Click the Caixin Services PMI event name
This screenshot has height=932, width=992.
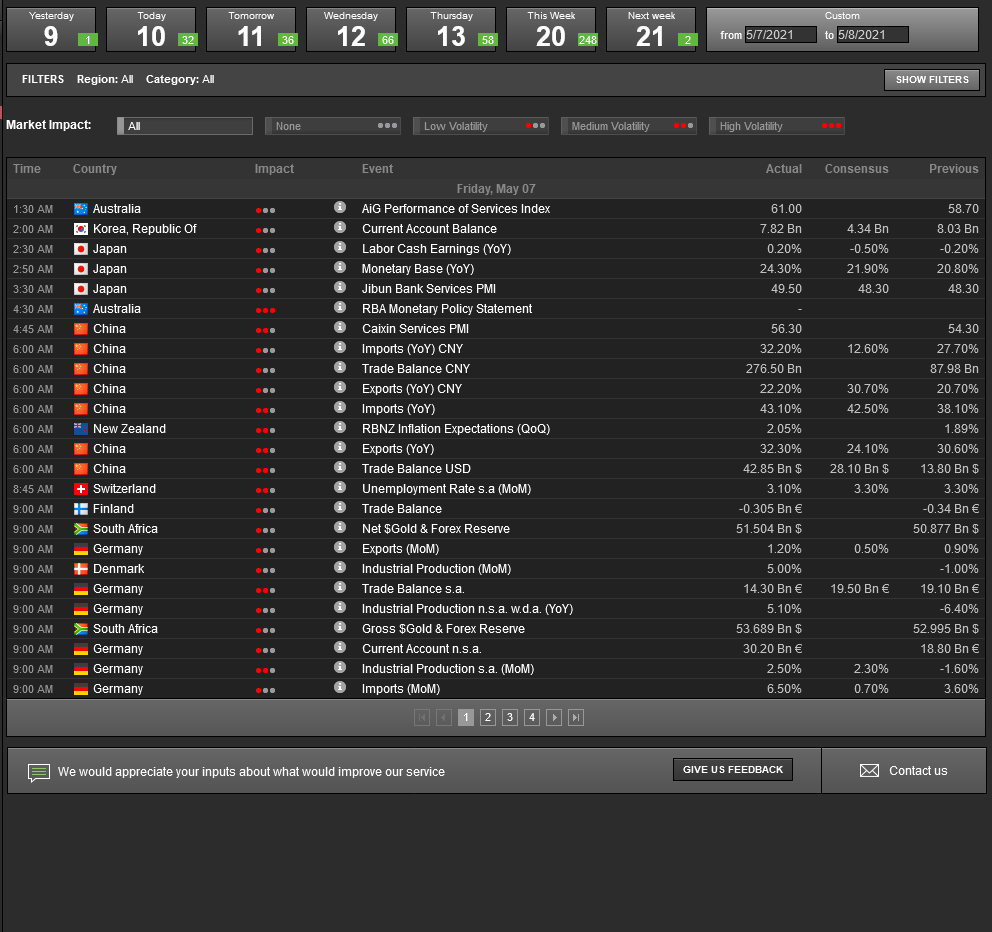(416, 329)
